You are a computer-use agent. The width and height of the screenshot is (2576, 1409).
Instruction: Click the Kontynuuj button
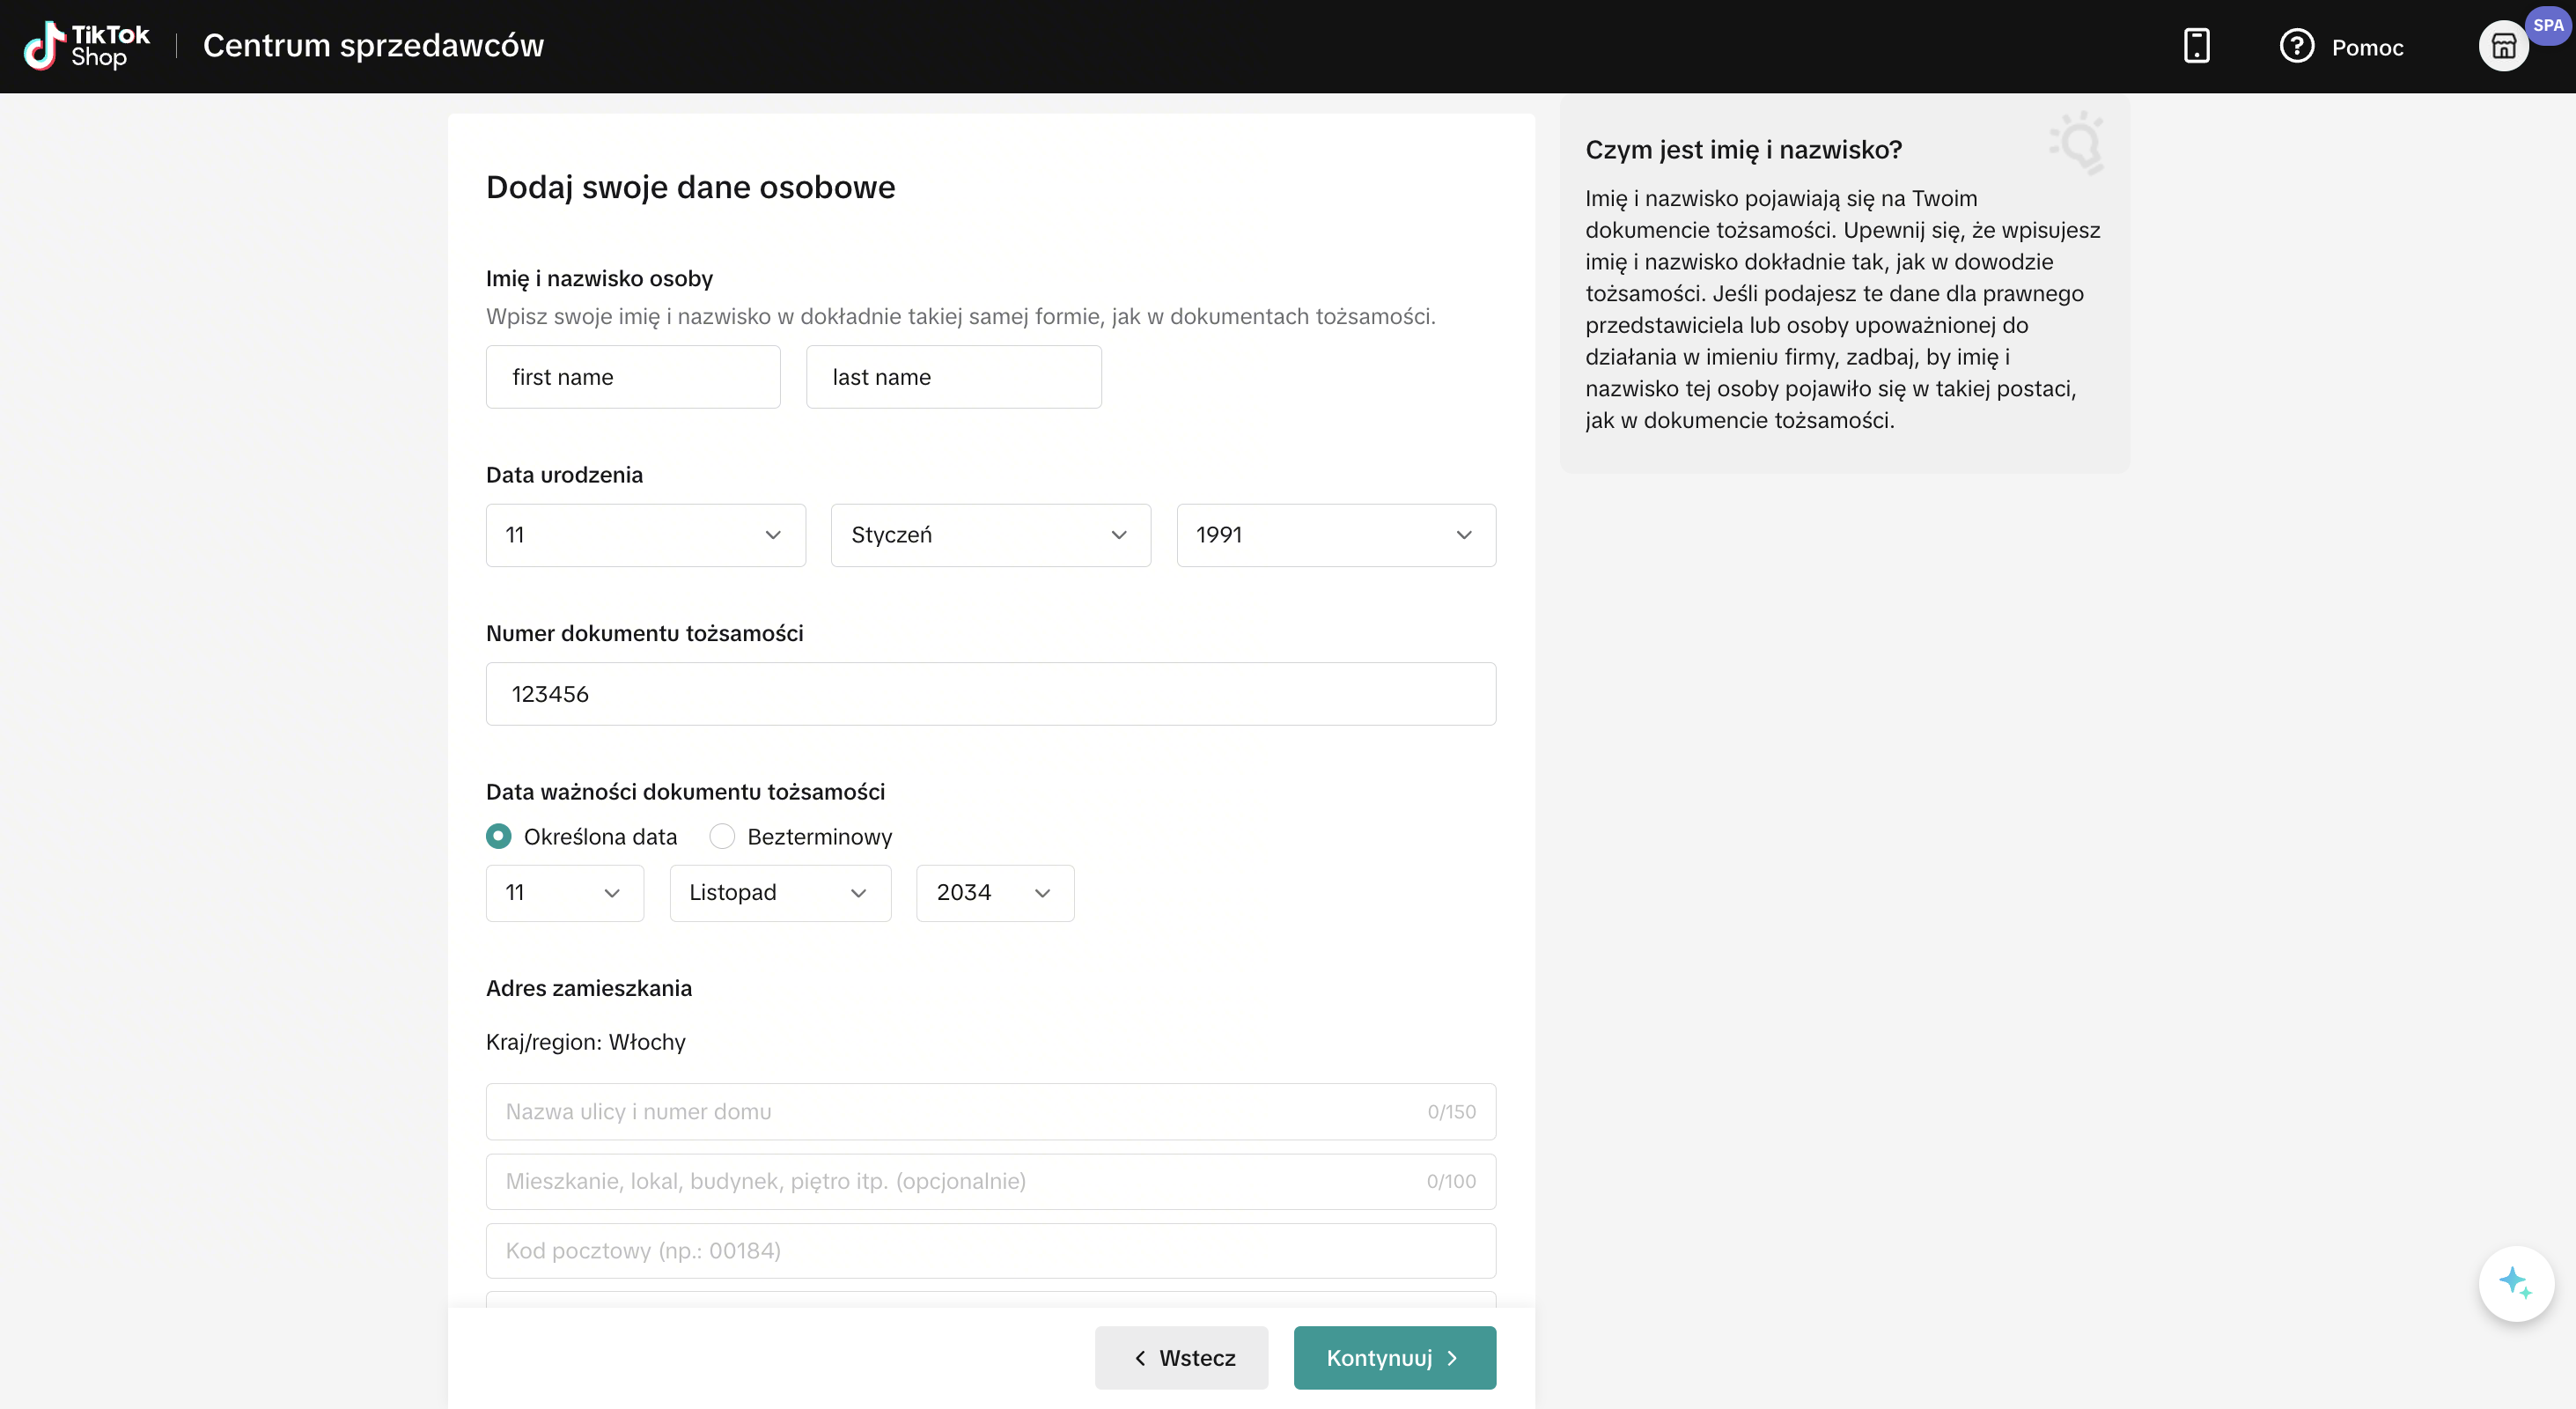tap(1394, 1358)
